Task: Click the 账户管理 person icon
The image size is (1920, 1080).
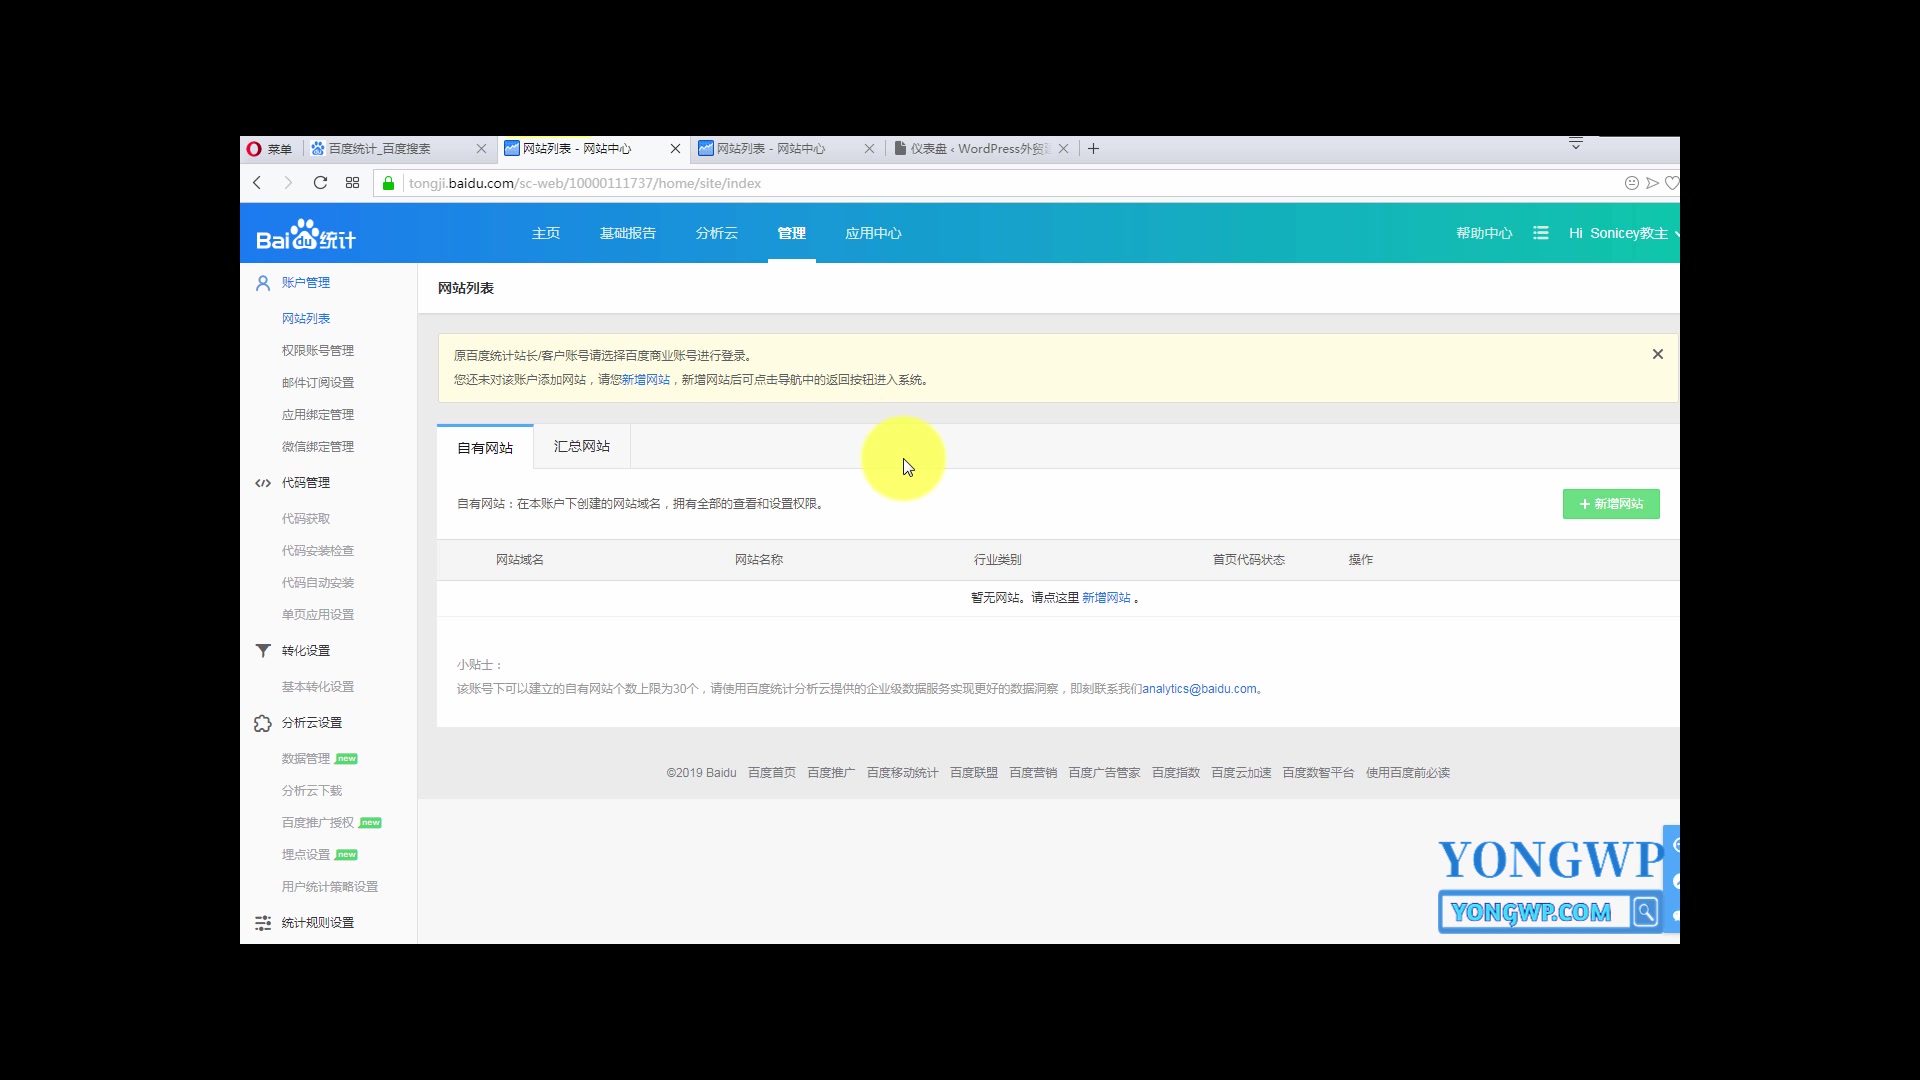Action: [263, 283]
